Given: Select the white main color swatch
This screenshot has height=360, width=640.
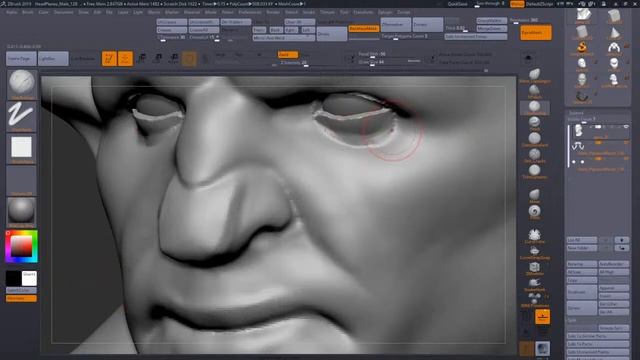Looking at the screenshot, I should click(29, 278).
